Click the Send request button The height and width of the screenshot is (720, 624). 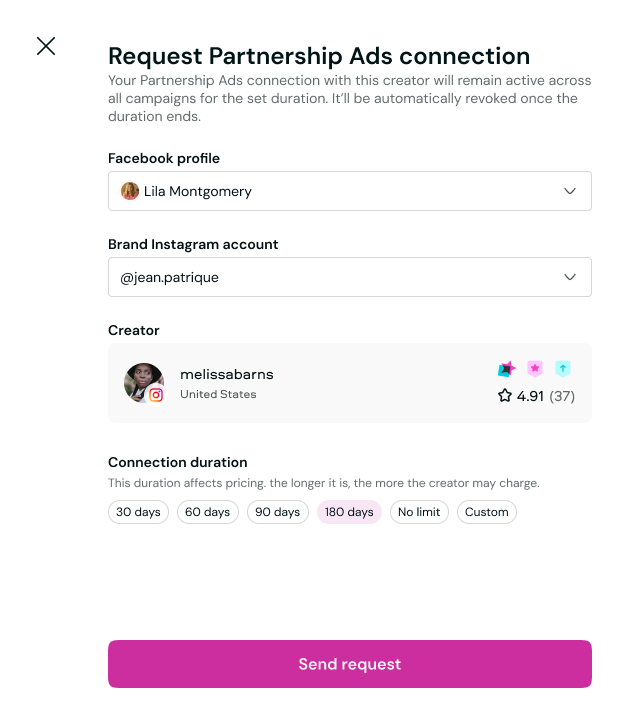pyautogui.click(x=350, y=664)
